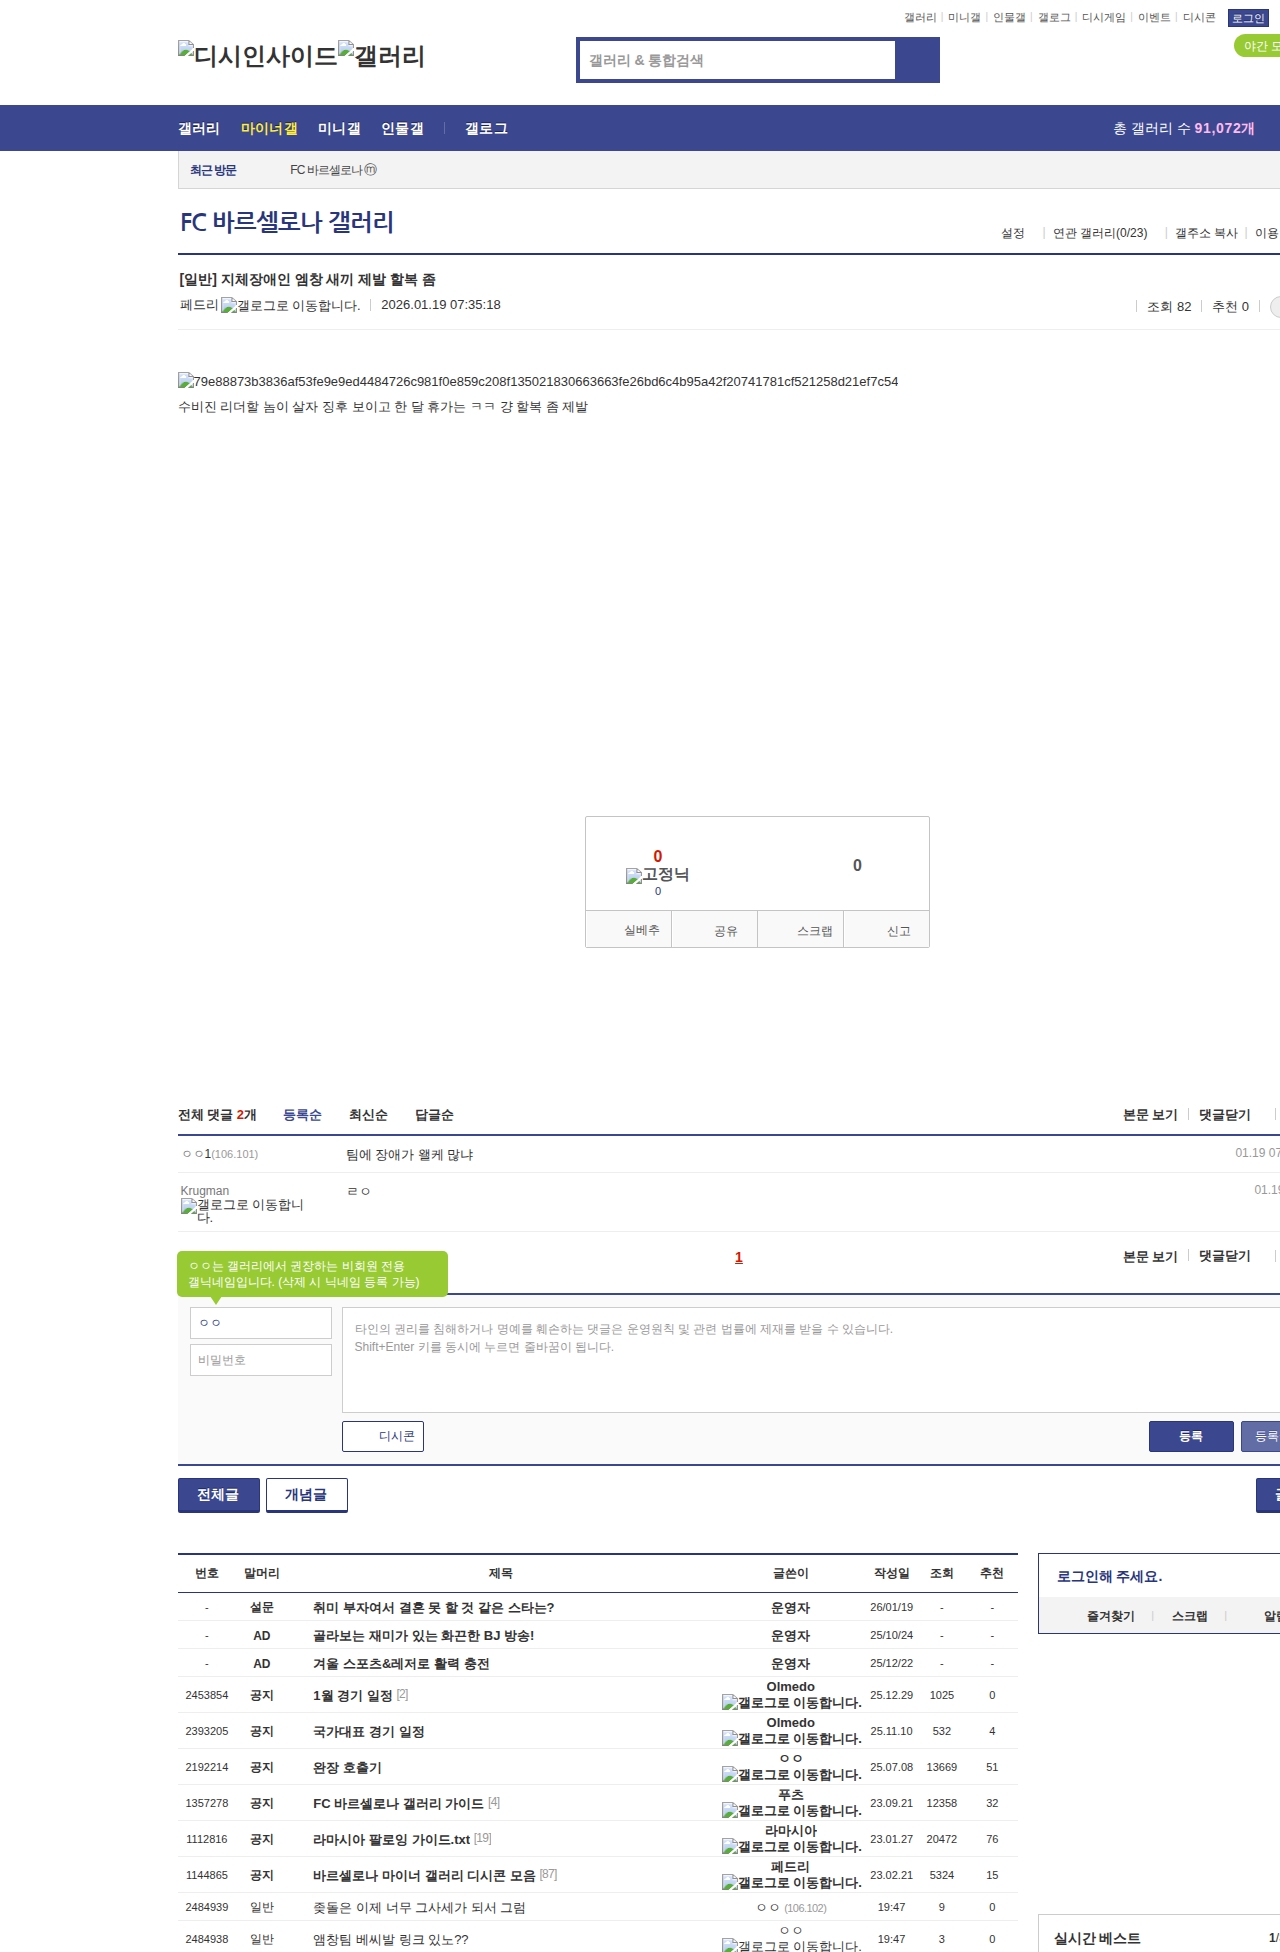Open the 설정 menu for the gallery
Viewport: 1280px width, 1952px height.
[x=1012, y=233]
